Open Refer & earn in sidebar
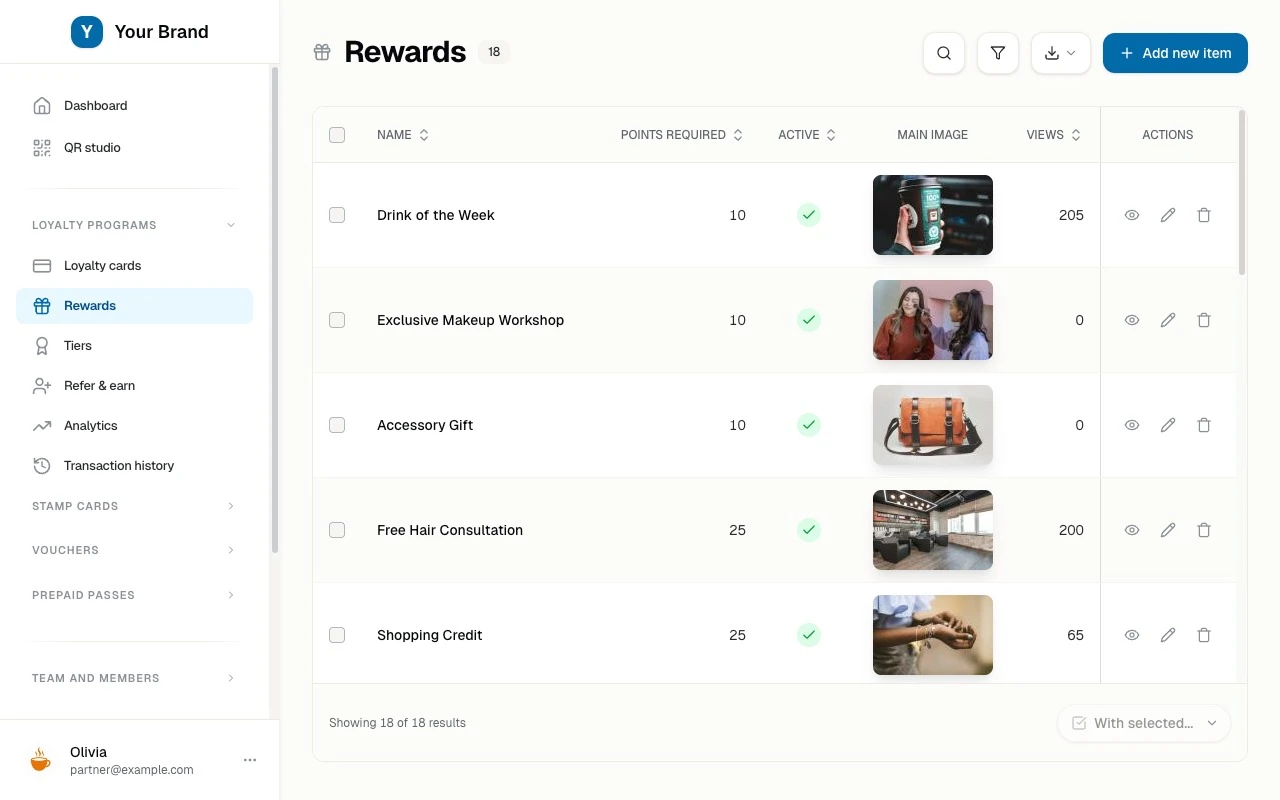This screenshot has width=1280, height=800. click(135, 386)
